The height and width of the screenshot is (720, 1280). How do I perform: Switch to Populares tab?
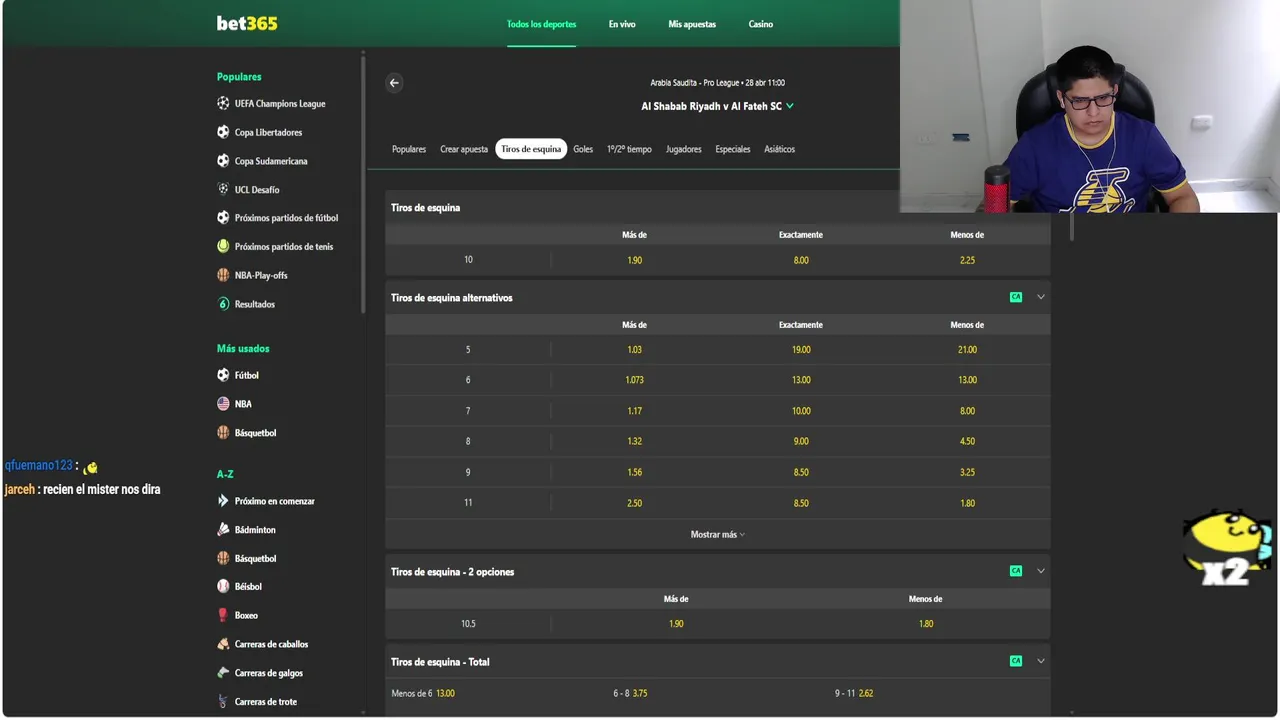click(409, 149)
